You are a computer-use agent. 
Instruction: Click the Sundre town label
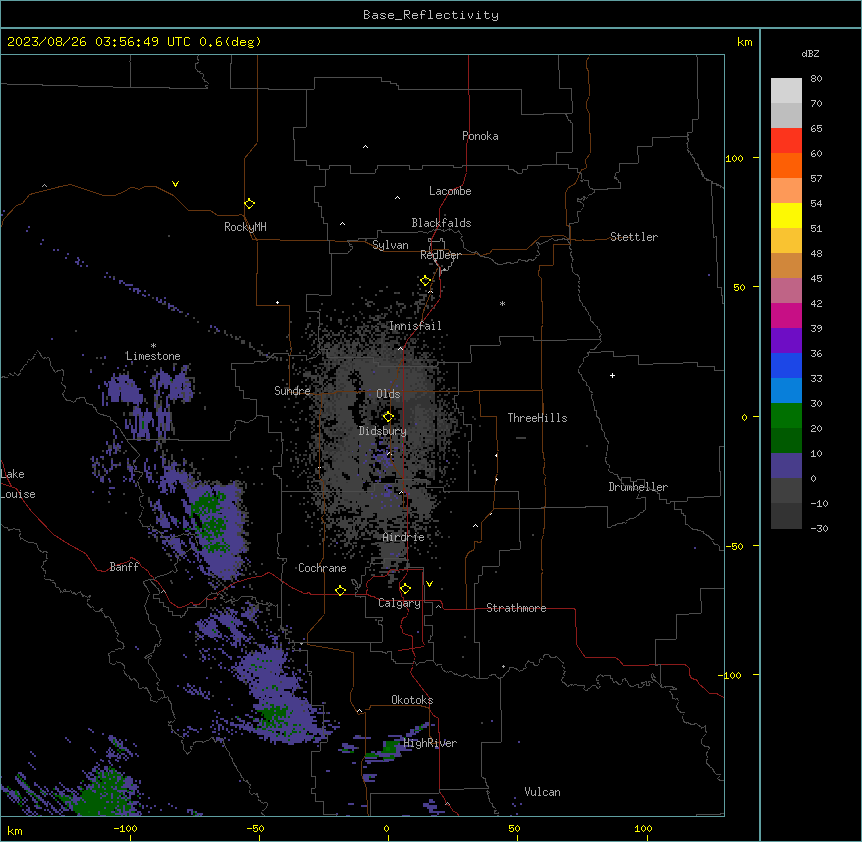(x=292, y=391)
